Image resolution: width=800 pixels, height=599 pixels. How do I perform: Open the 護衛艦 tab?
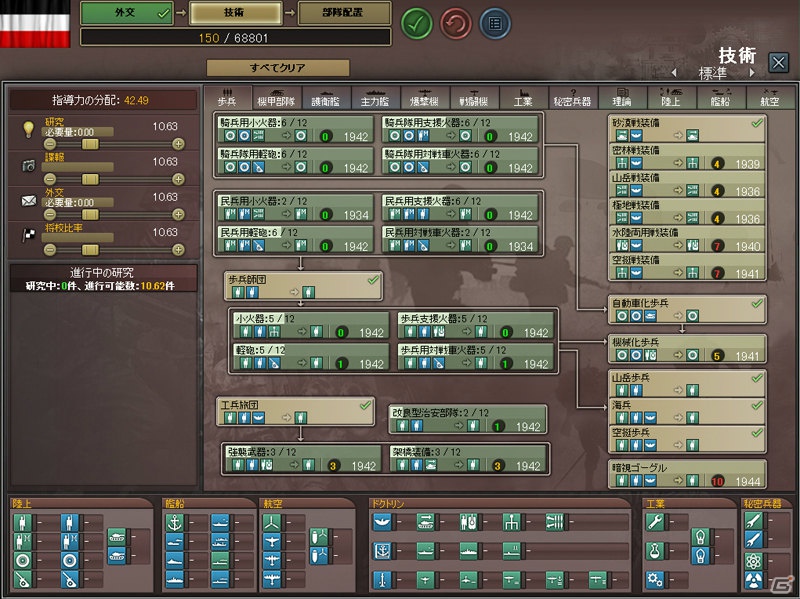(x=326, y=97)
